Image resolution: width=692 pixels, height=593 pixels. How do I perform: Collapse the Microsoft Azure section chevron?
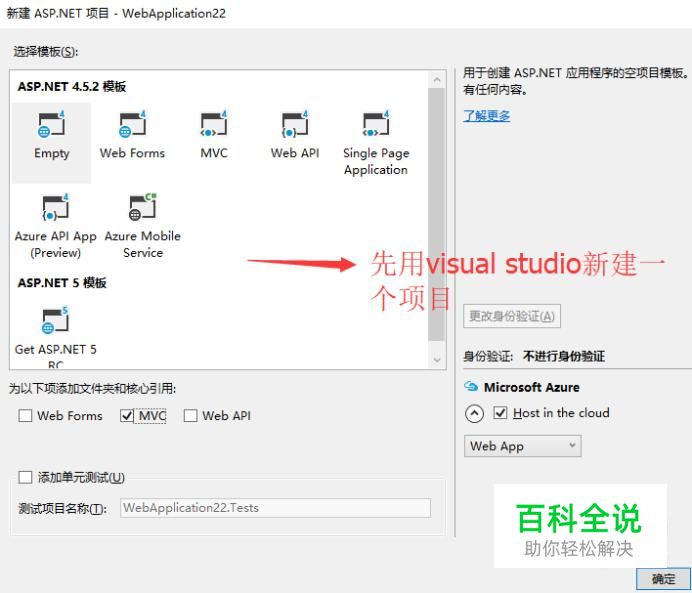(474, 413)
